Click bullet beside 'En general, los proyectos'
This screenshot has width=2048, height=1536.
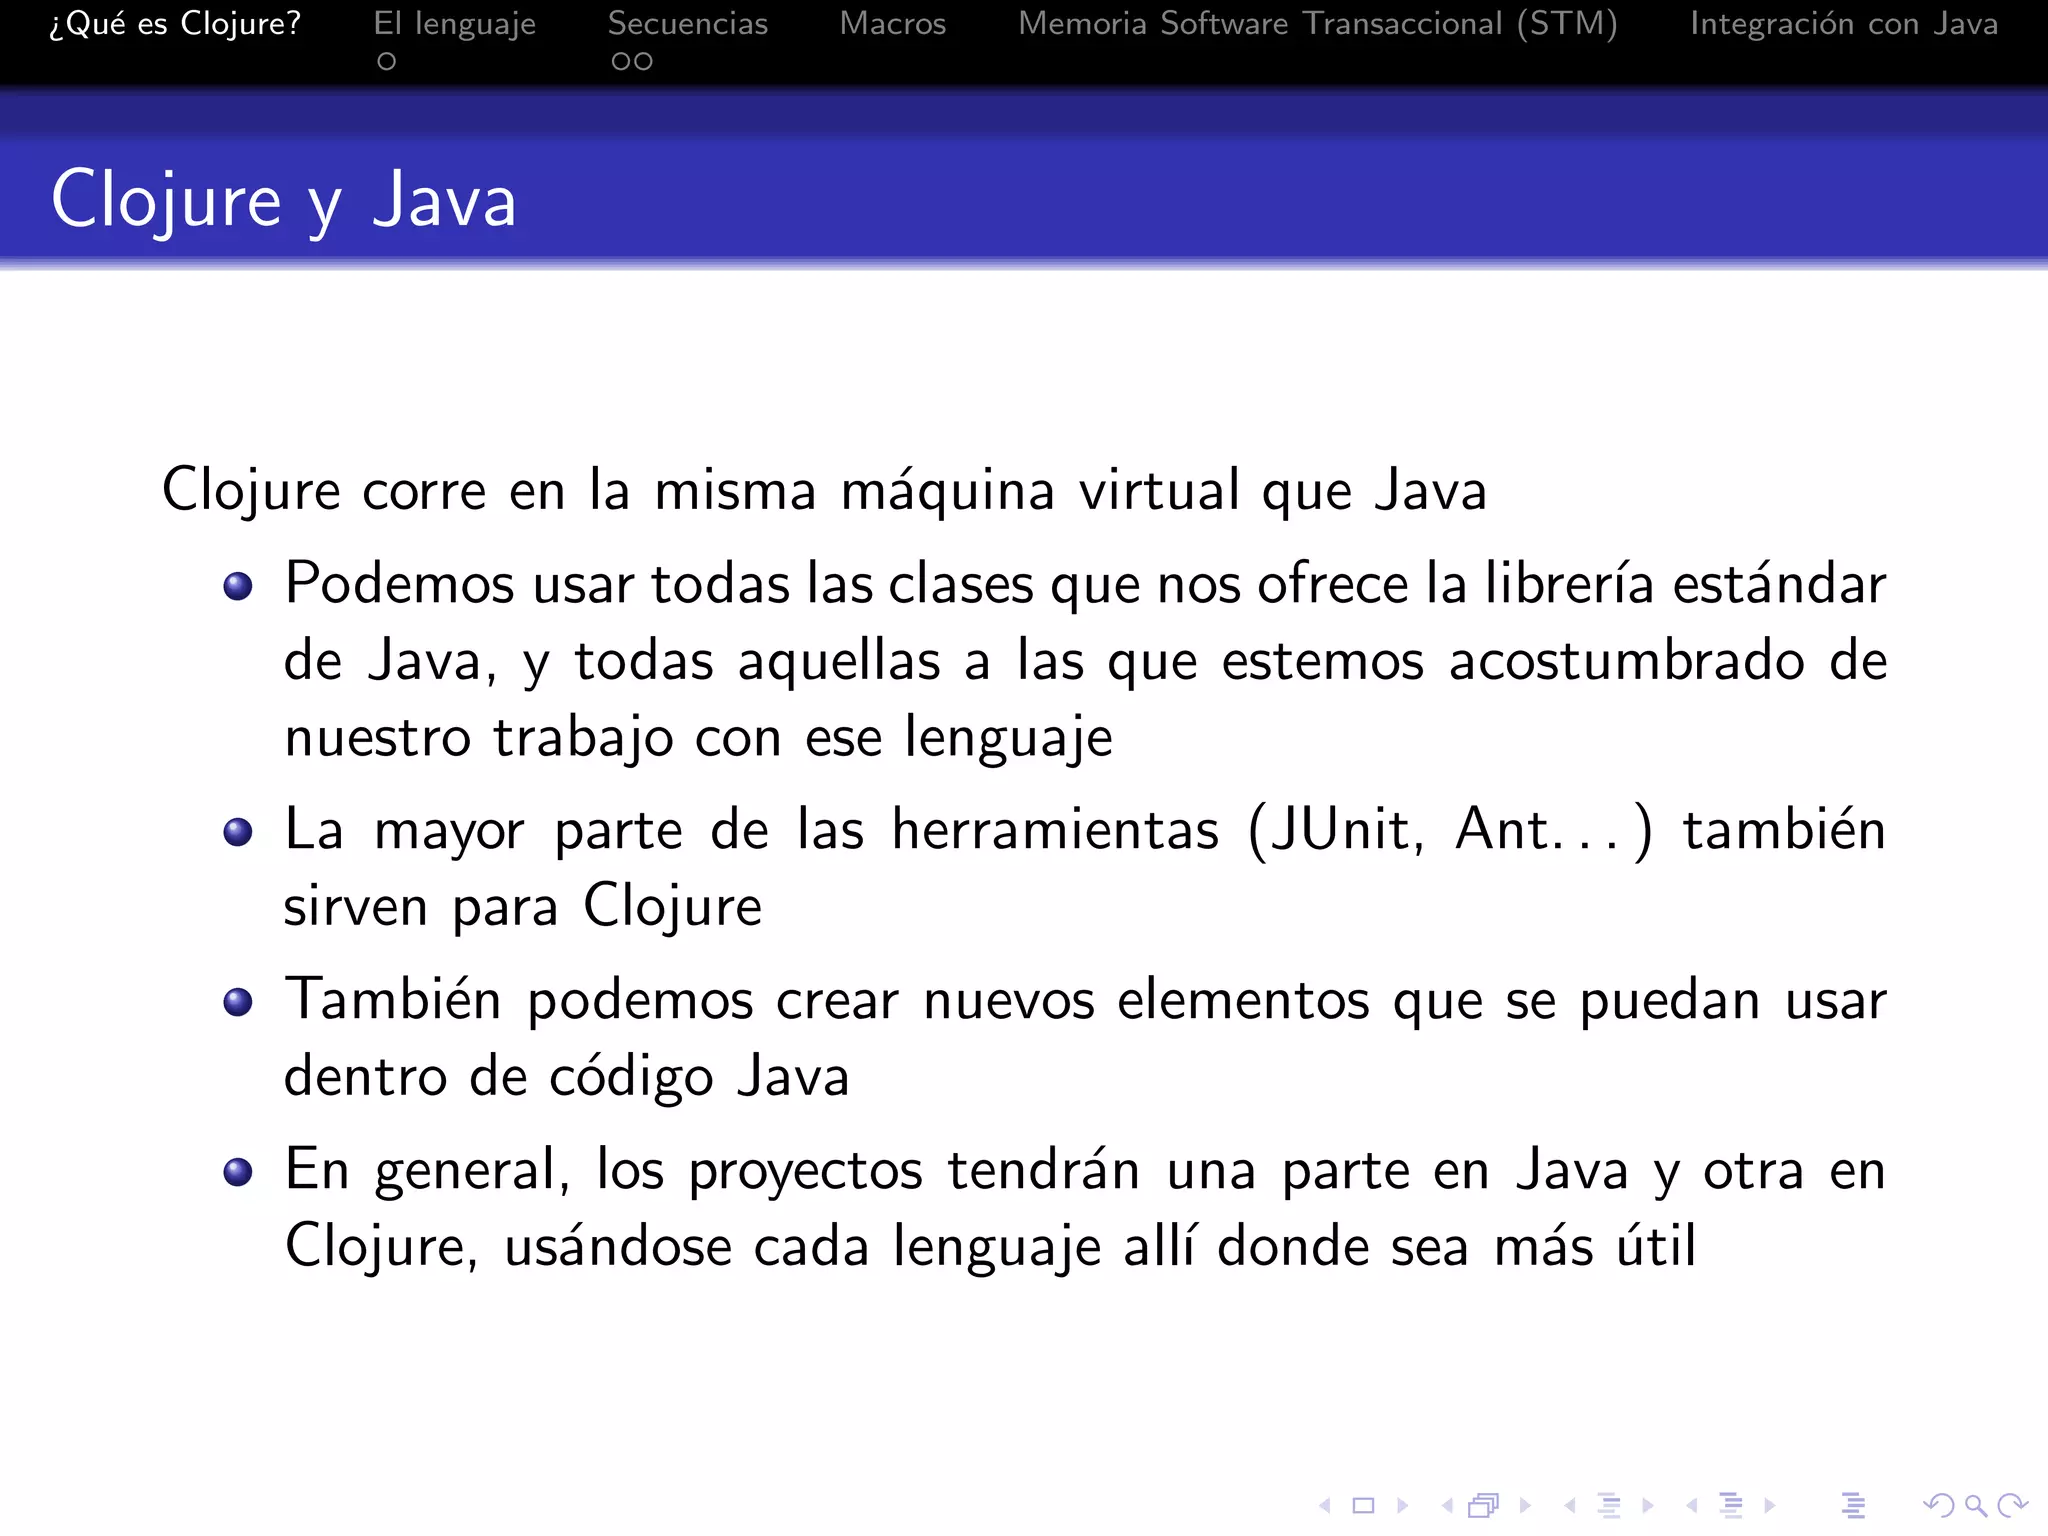tap(238, 1172)
